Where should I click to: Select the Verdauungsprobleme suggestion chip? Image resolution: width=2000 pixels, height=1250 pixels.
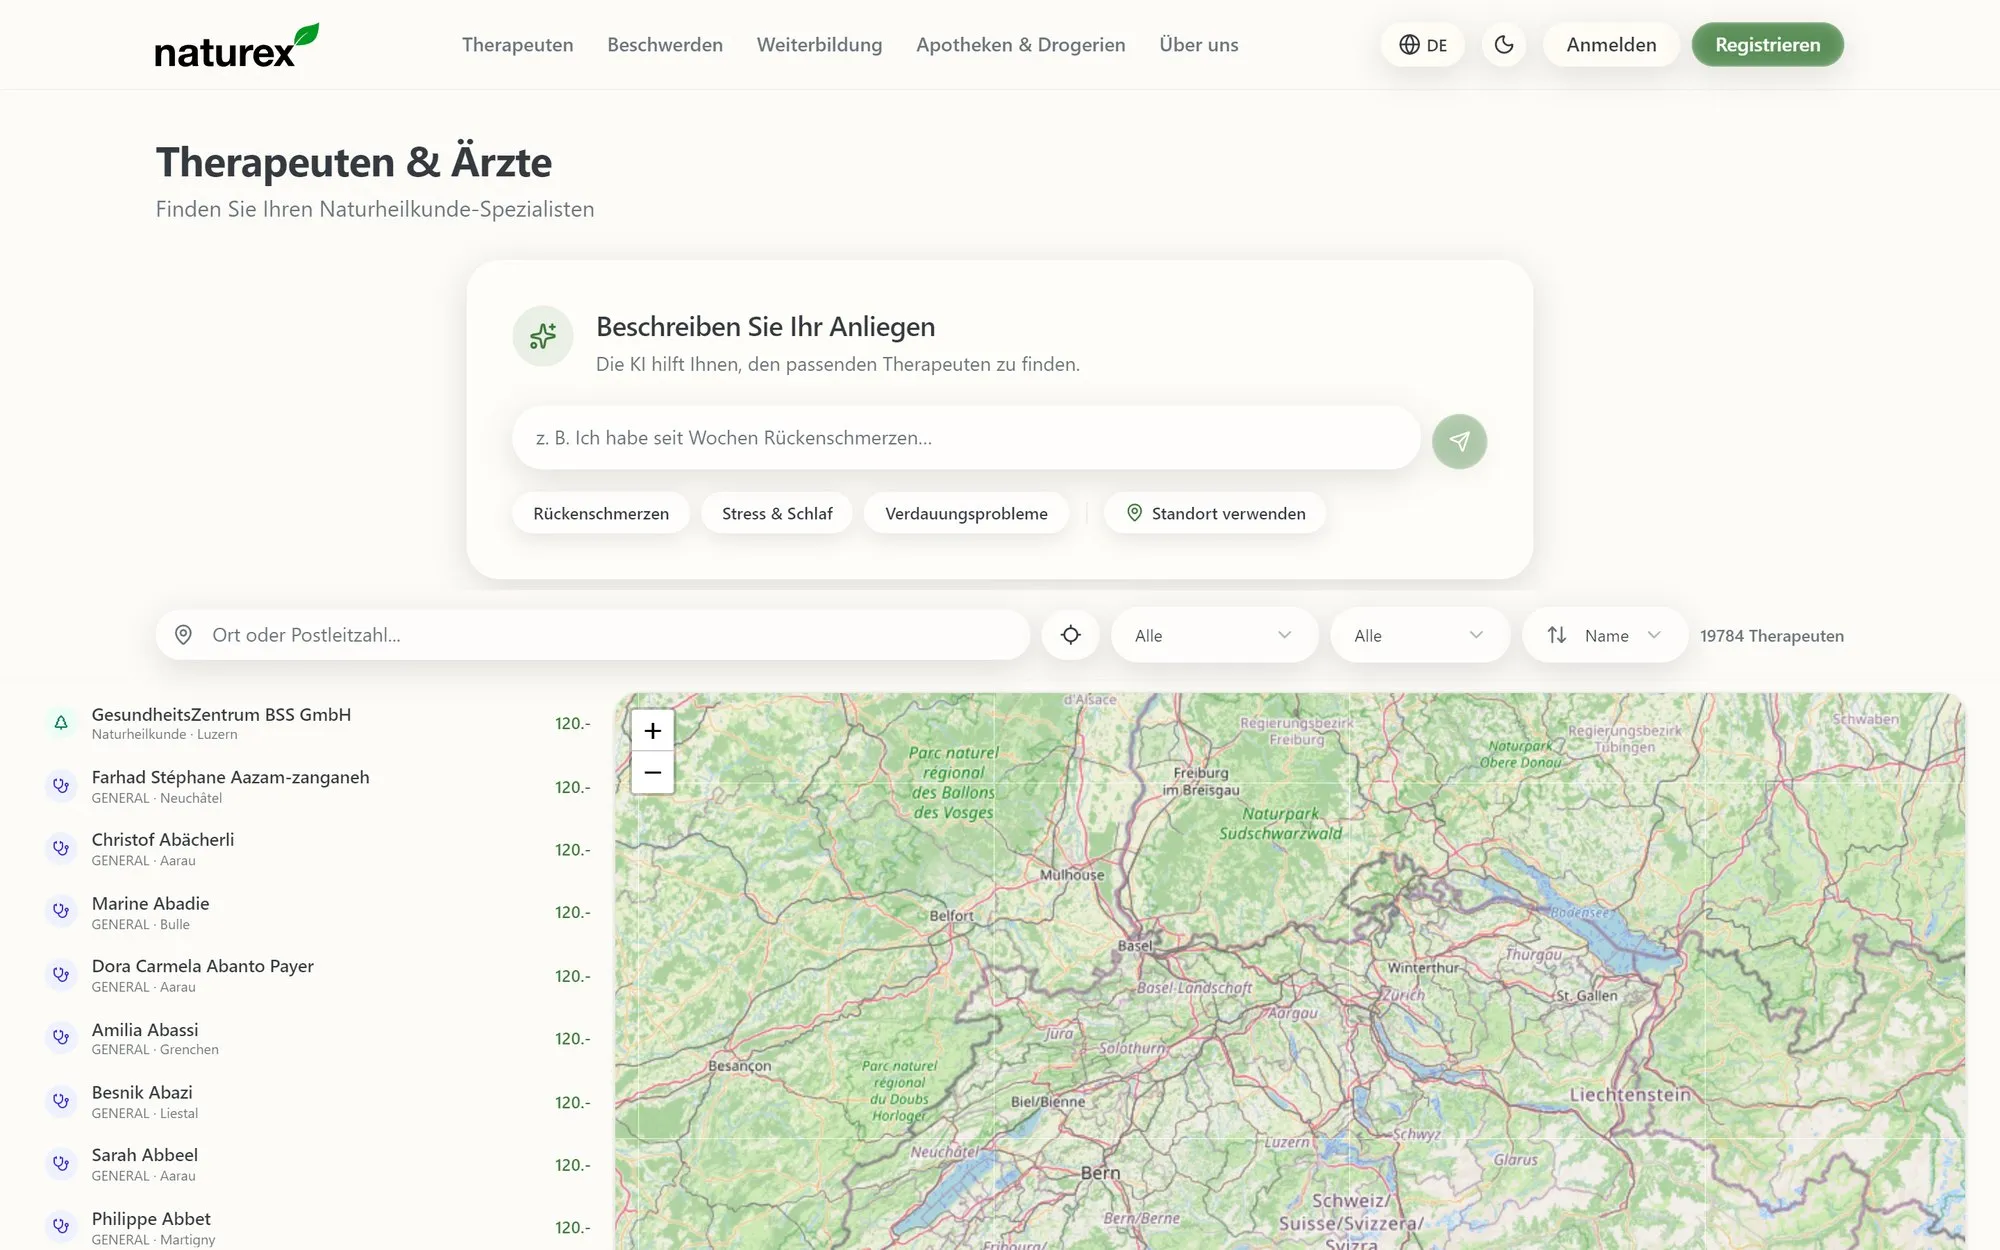tap(966, 513)
